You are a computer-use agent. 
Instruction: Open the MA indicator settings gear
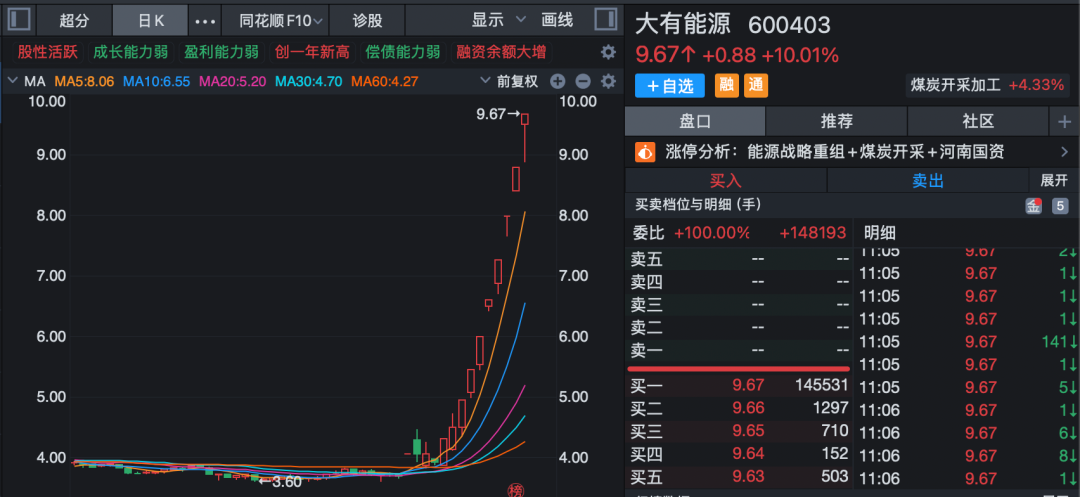point(608,81)
